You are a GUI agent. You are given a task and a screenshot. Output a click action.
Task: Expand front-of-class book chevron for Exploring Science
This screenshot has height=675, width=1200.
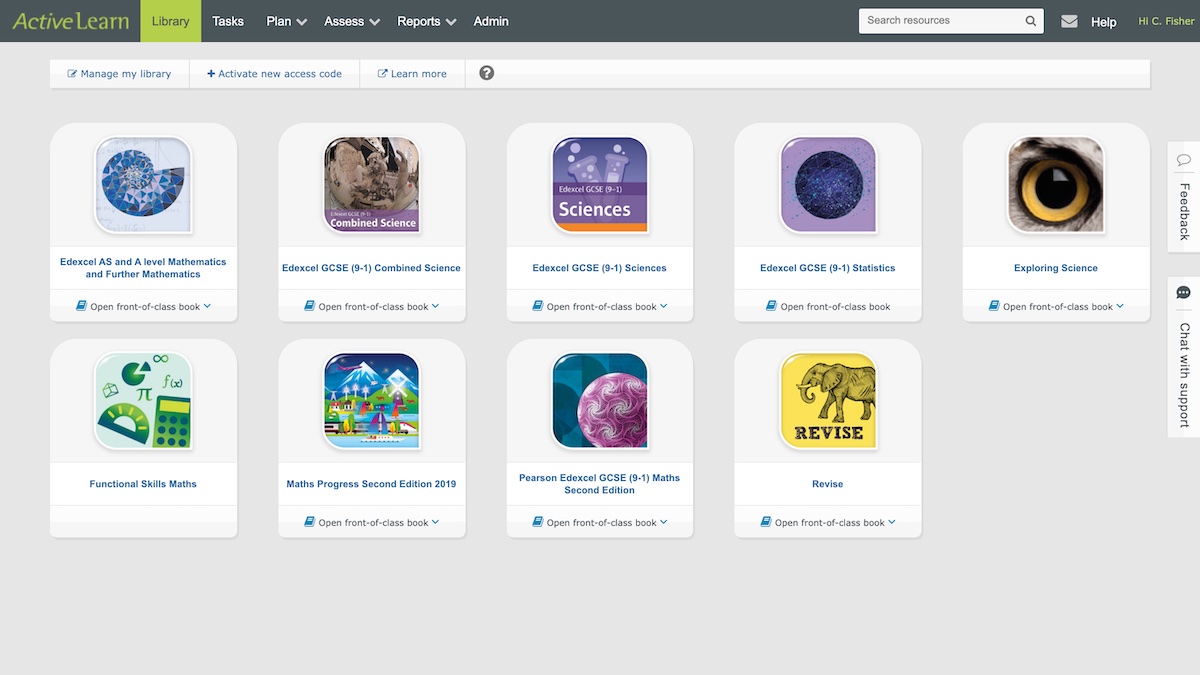click(1120, 306)
